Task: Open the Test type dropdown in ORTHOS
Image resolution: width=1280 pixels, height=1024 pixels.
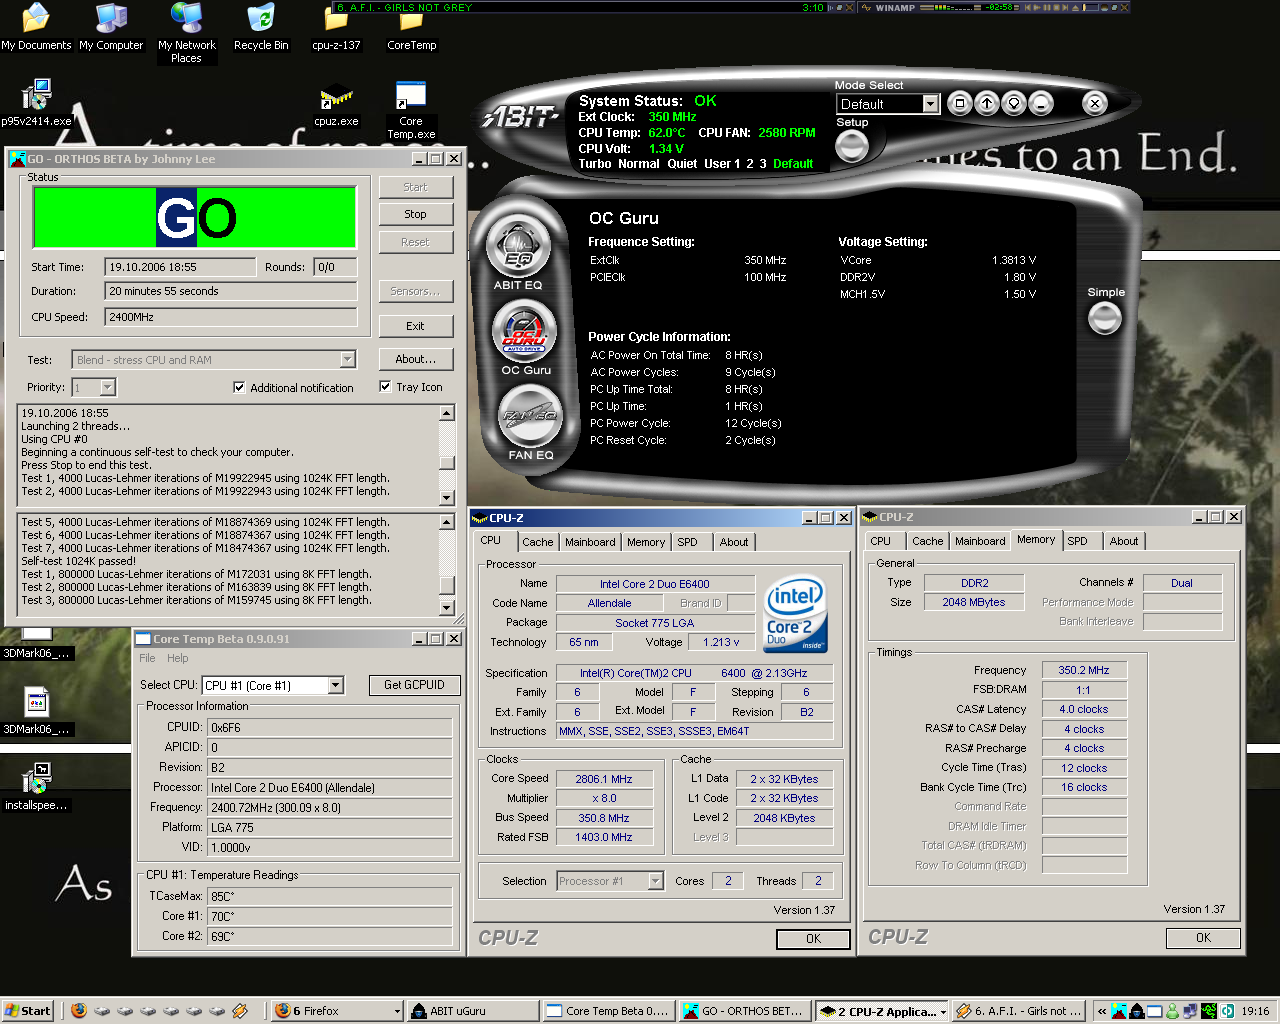Action: coord(347,359)
